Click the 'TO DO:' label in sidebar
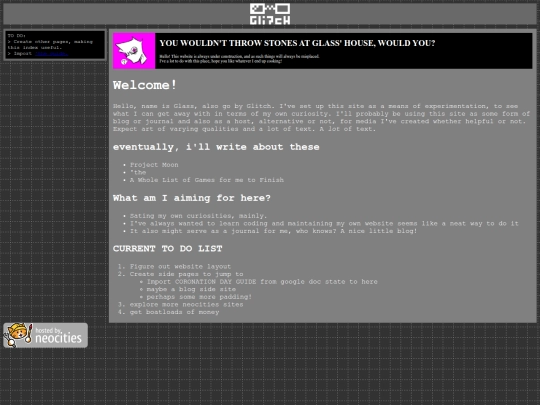Image resolution: width=540 pixels, height=405 pixels. click(17, 35)
